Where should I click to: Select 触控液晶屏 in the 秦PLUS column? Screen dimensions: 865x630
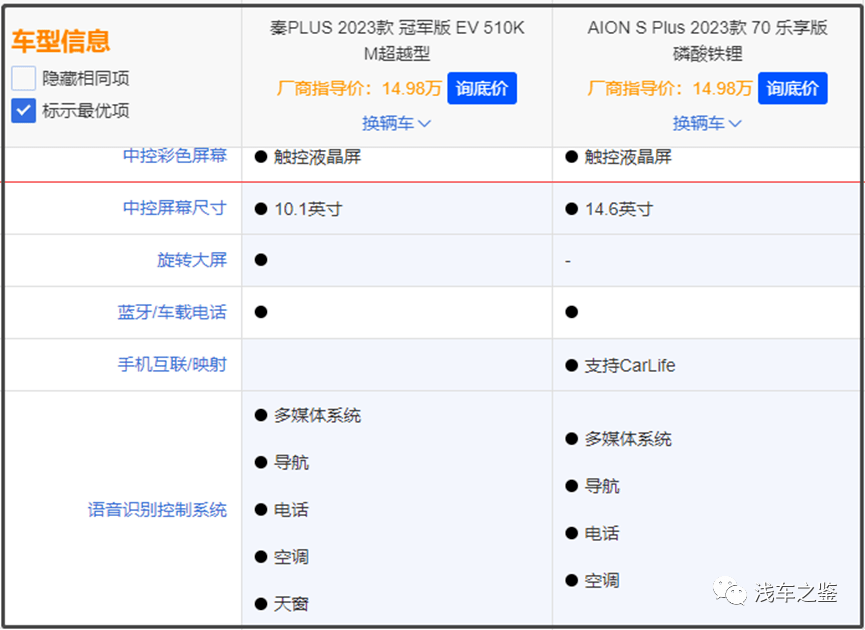point(318,157)
